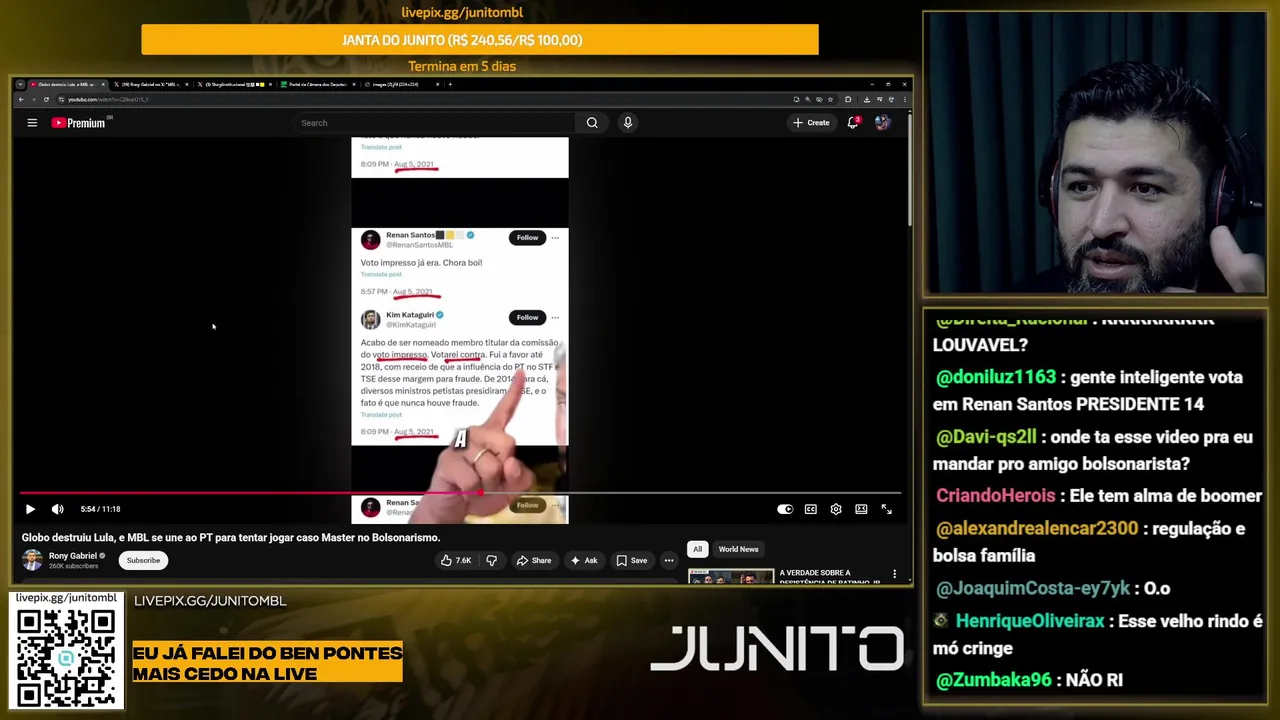
Task: Open browser extensions puzzle icon
Action: click(848, 99)
